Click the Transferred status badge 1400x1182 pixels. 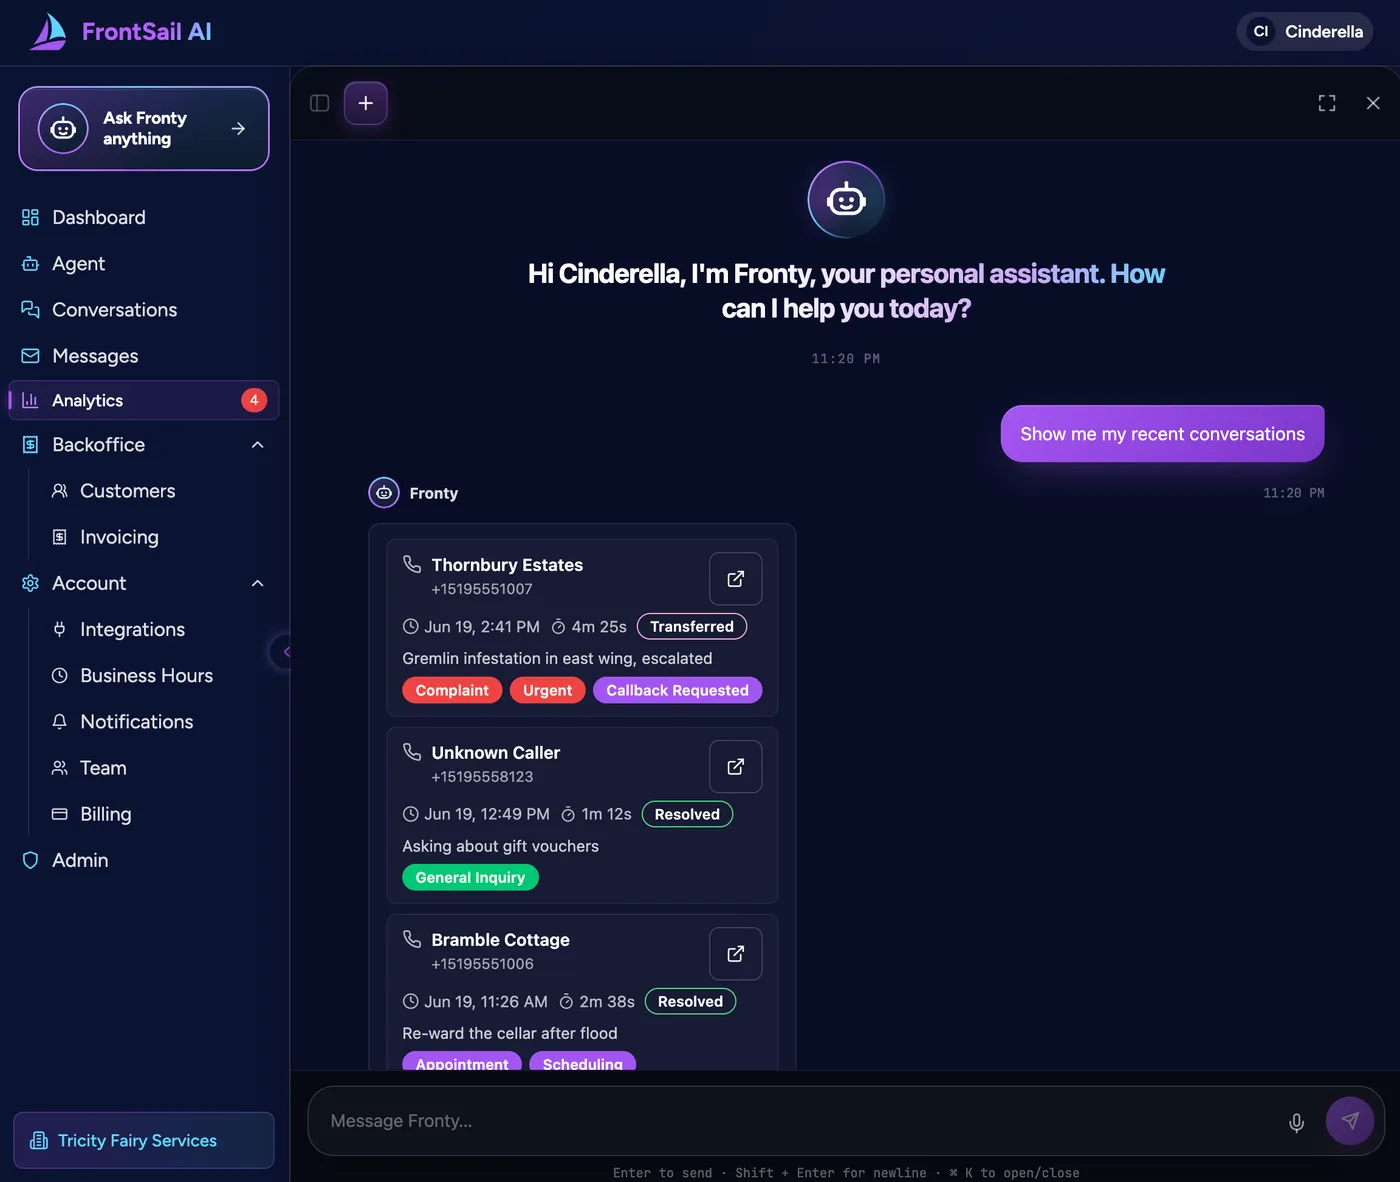tap(692, 627)
